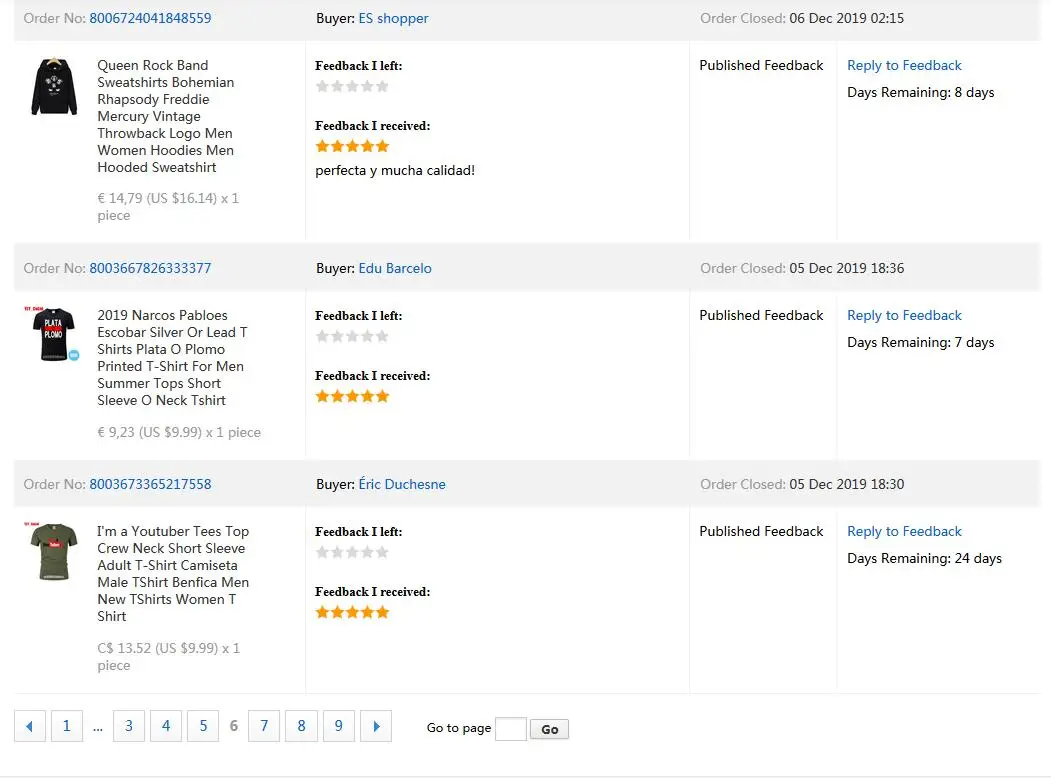Jump to page 9 of feedback

[339, 727]
